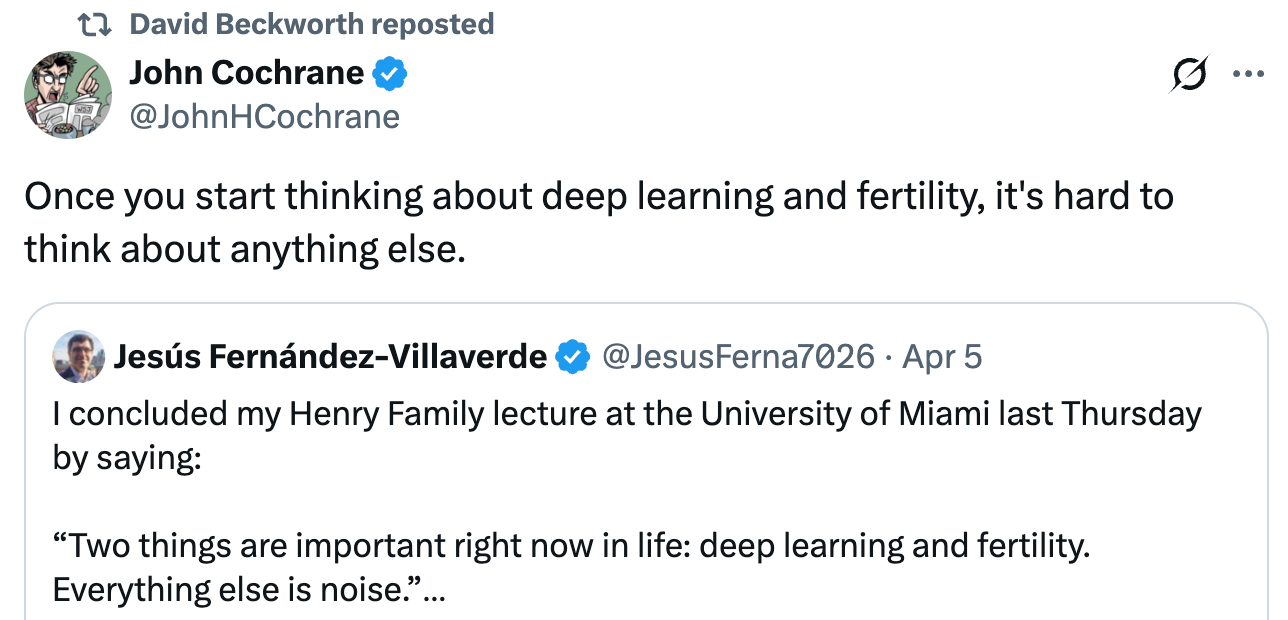The image size is (1288, 620).
Task: Open David Beckworth reposted link
Action: pyautogui.click(x=311, y=24)
